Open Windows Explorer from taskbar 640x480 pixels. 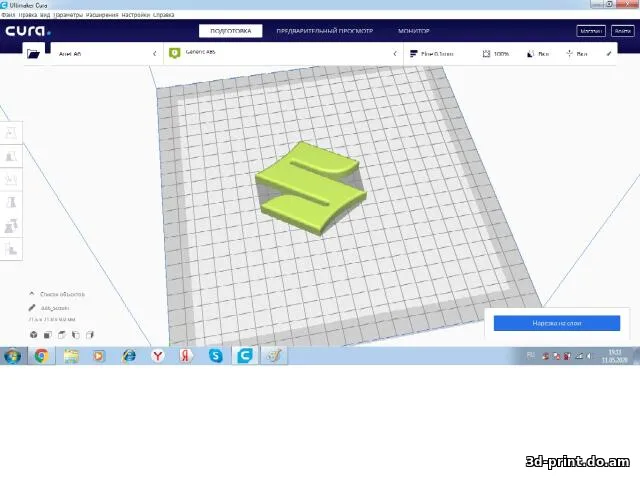pyautogui.click(x=71, y=356)
